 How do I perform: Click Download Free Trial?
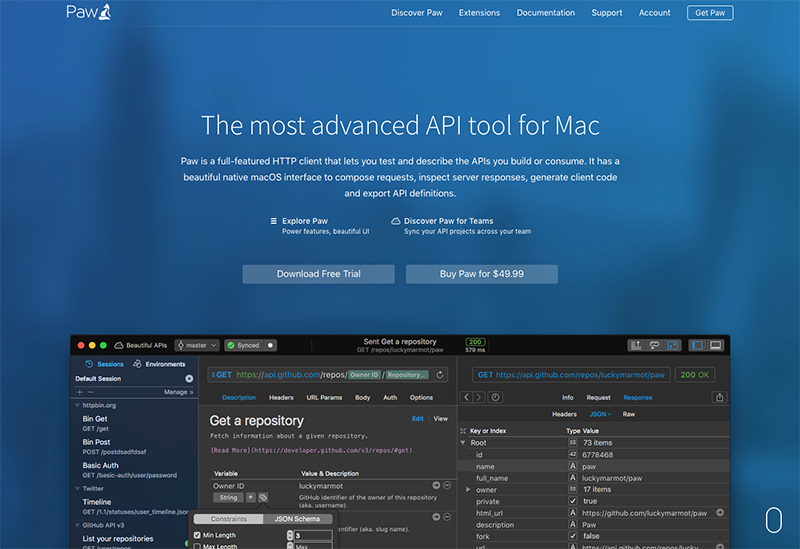click(318, 274)
